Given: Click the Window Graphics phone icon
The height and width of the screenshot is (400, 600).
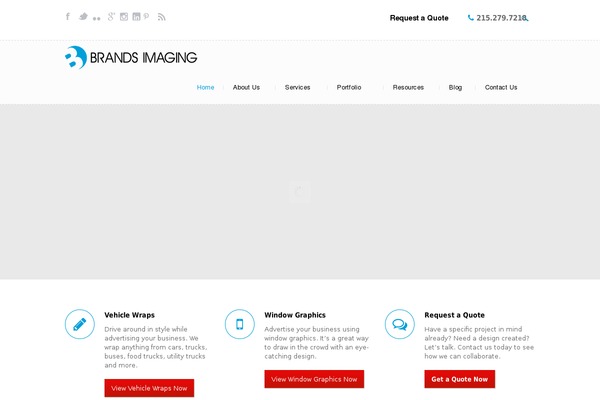Looking at the screenshot, I should point(240,324).
